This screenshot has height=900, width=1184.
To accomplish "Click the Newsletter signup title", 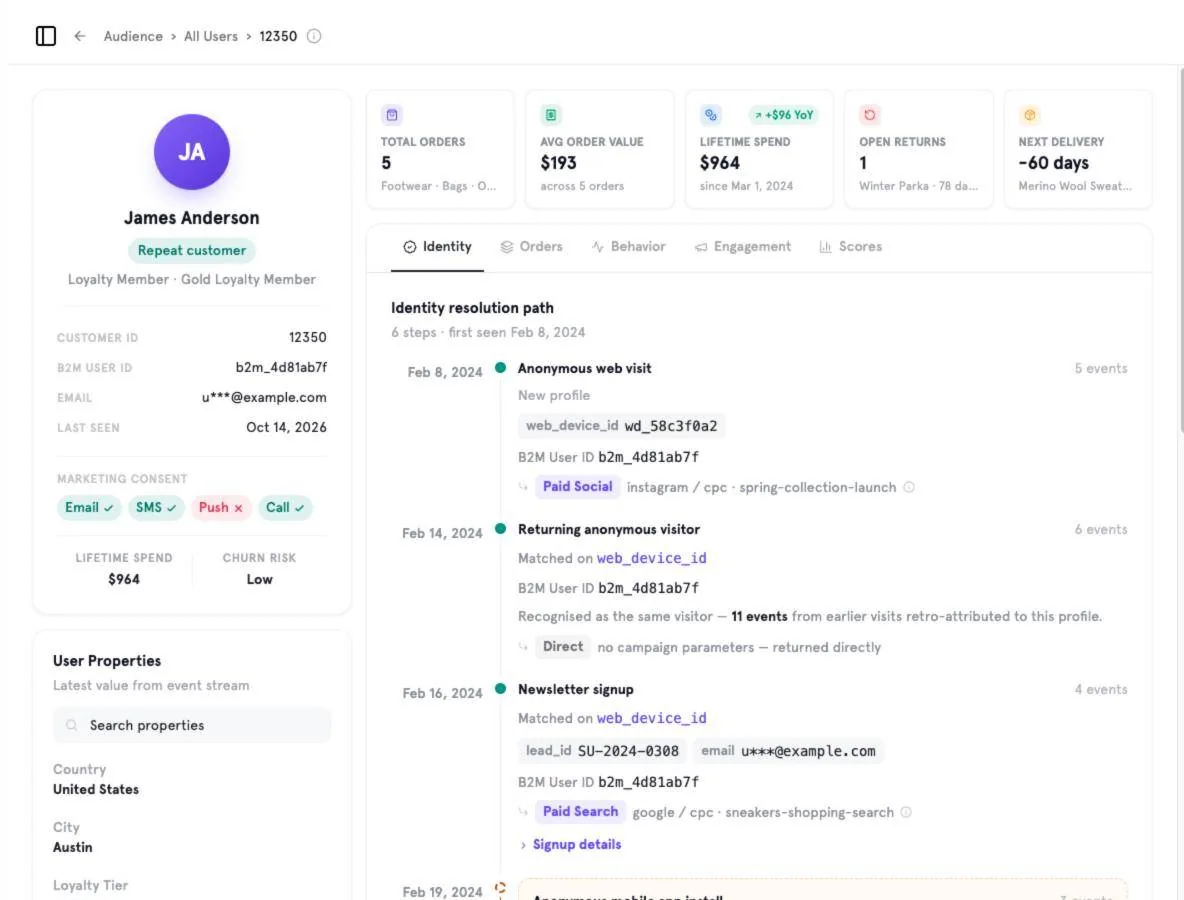I will click(575, 689).
